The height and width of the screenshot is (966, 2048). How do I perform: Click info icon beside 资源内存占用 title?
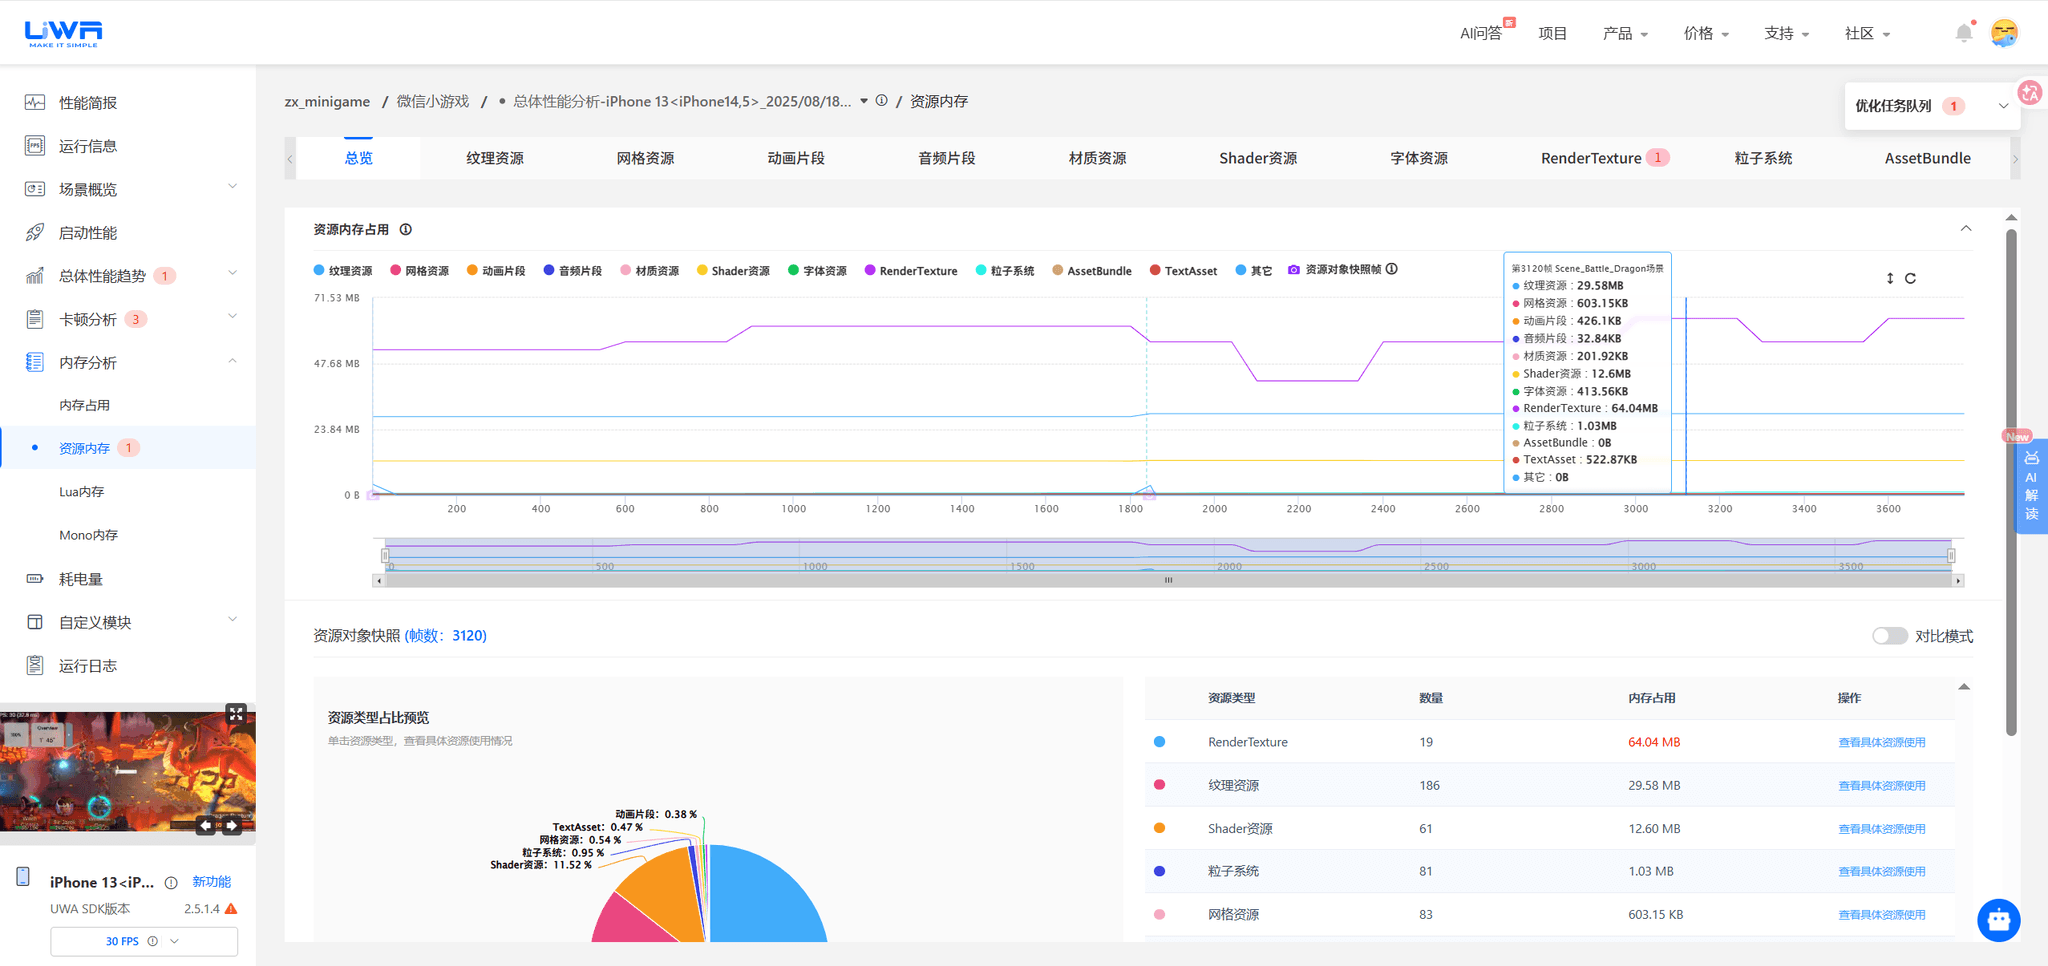pos(406,230)
